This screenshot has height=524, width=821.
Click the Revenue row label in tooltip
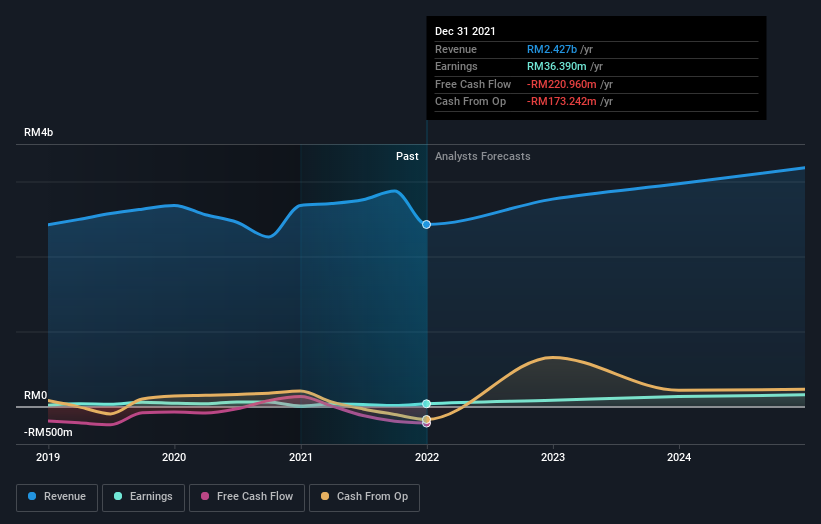pyautogui.click(x=456, y=49)
